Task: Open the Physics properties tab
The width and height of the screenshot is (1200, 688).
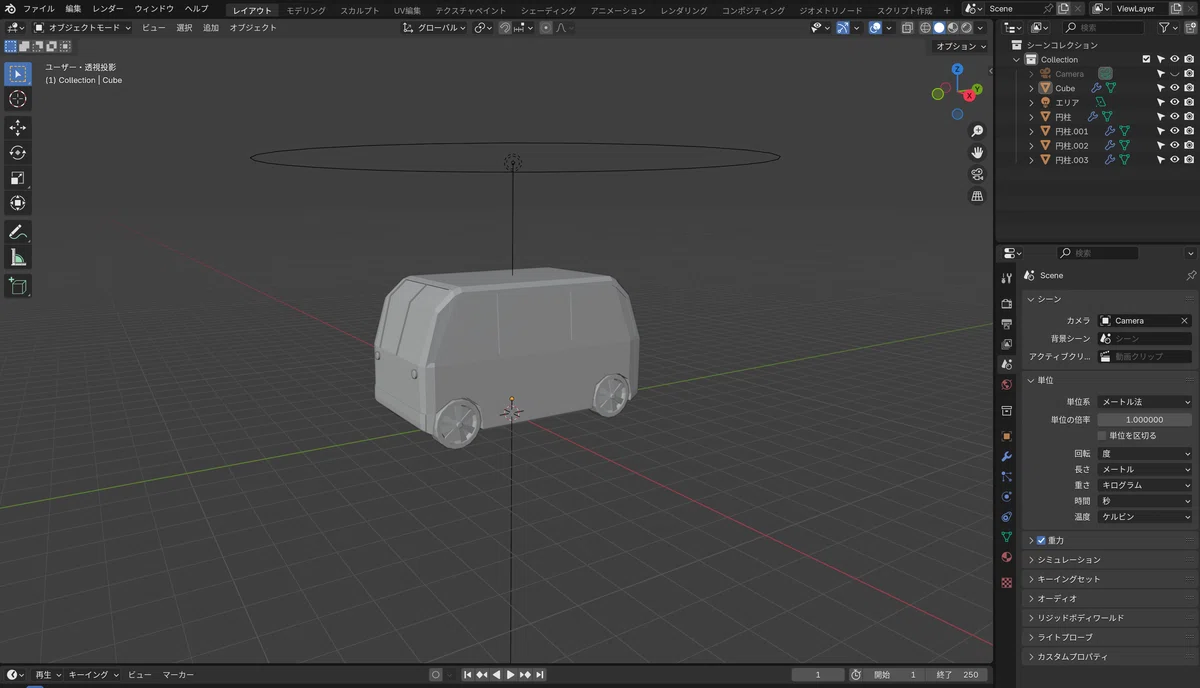Action: (x=1007, y=497)
